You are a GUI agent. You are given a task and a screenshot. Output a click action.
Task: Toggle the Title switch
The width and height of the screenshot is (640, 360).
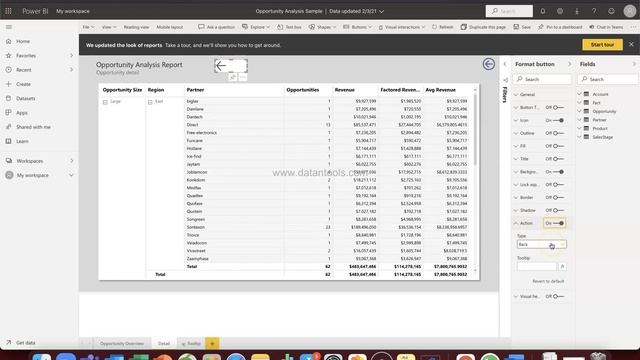[x=558, y=159]
